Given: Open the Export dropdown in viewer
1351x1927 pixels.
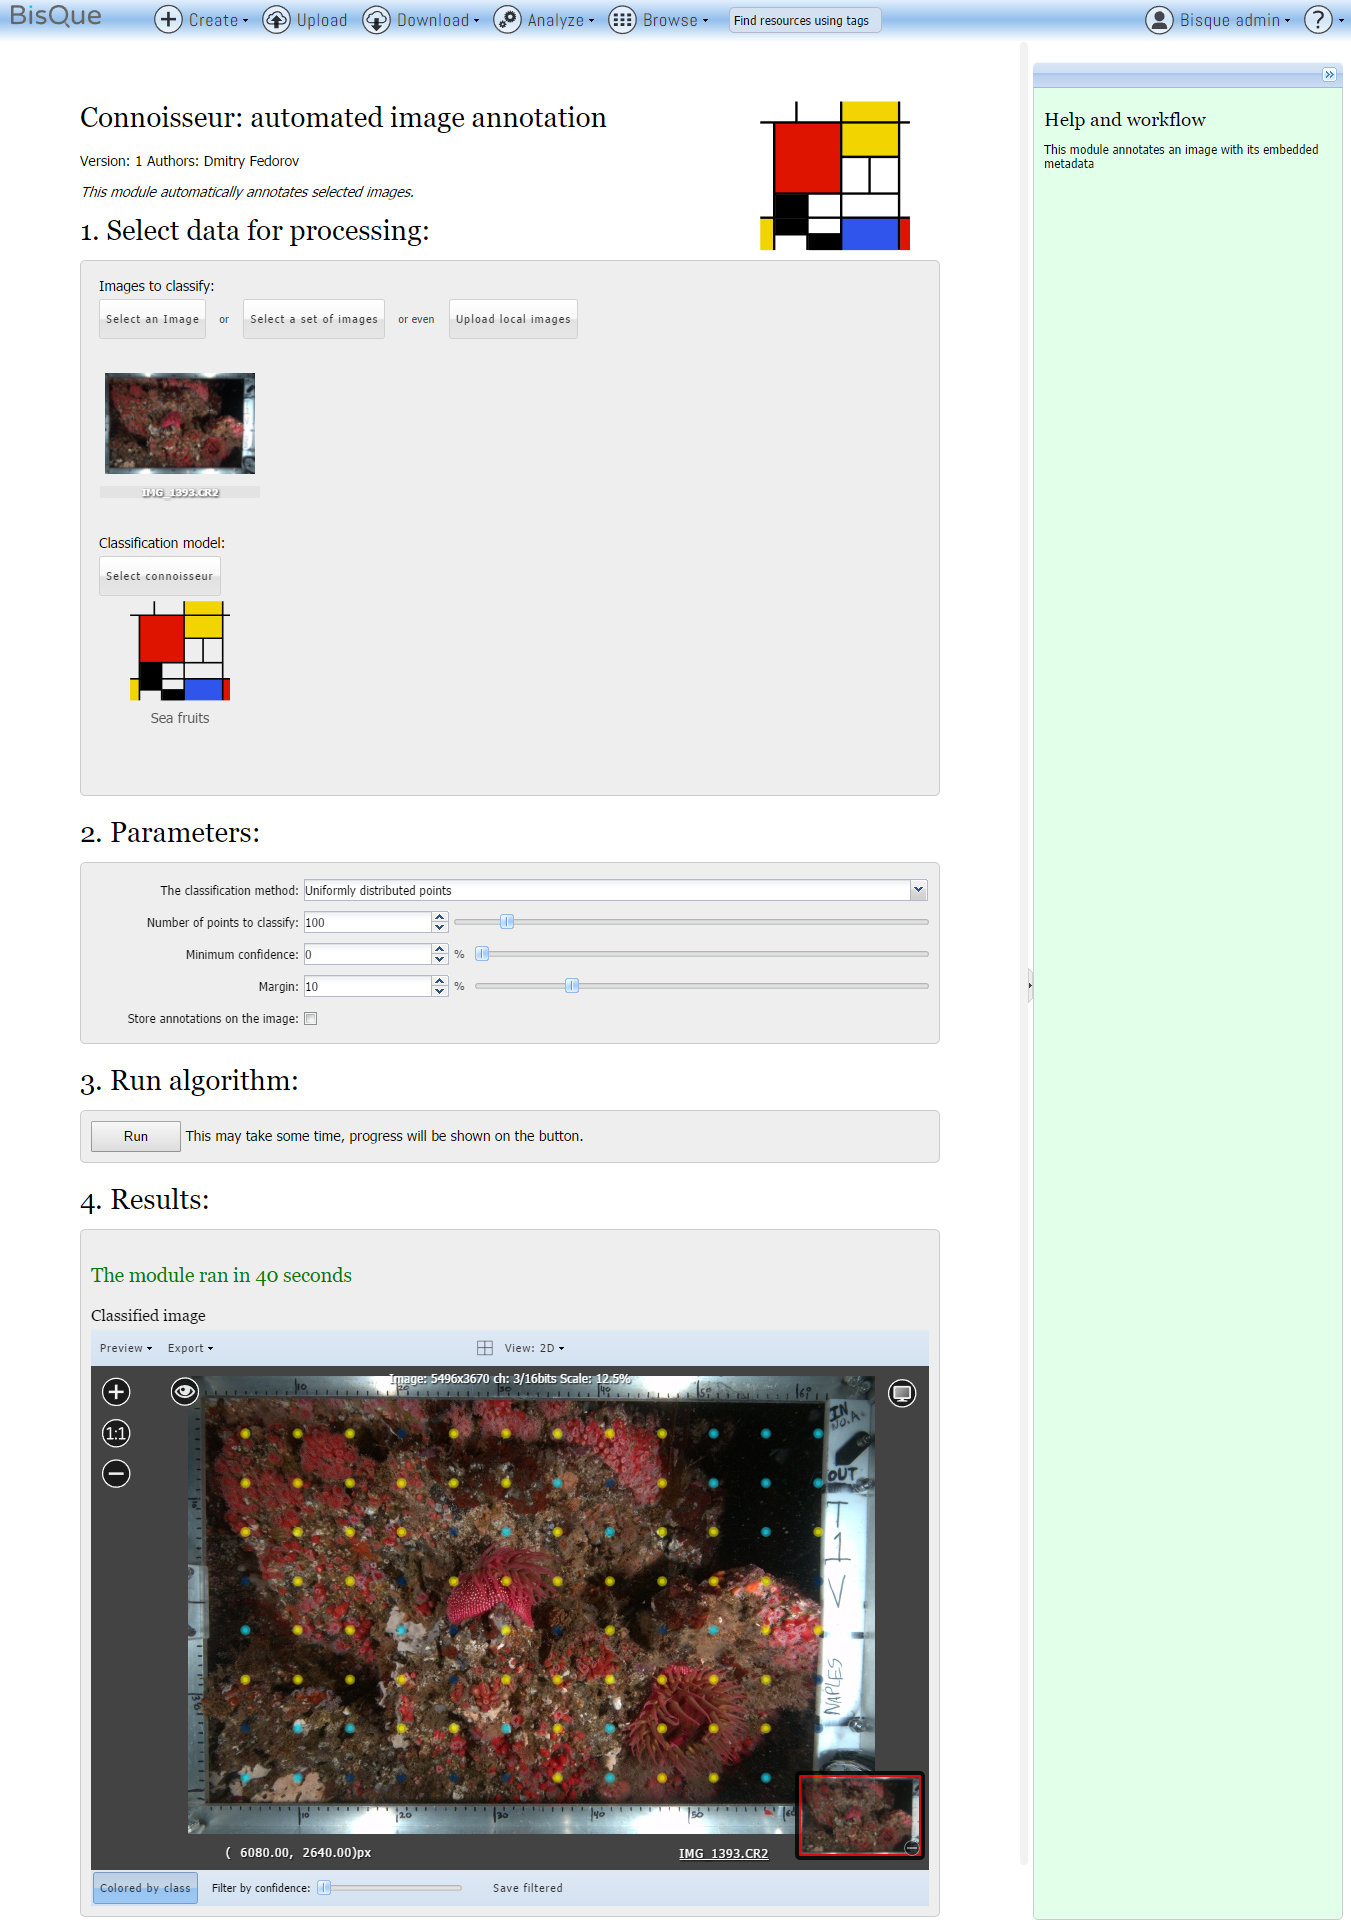Looking at the screenshot, I should coord(190,1348).
